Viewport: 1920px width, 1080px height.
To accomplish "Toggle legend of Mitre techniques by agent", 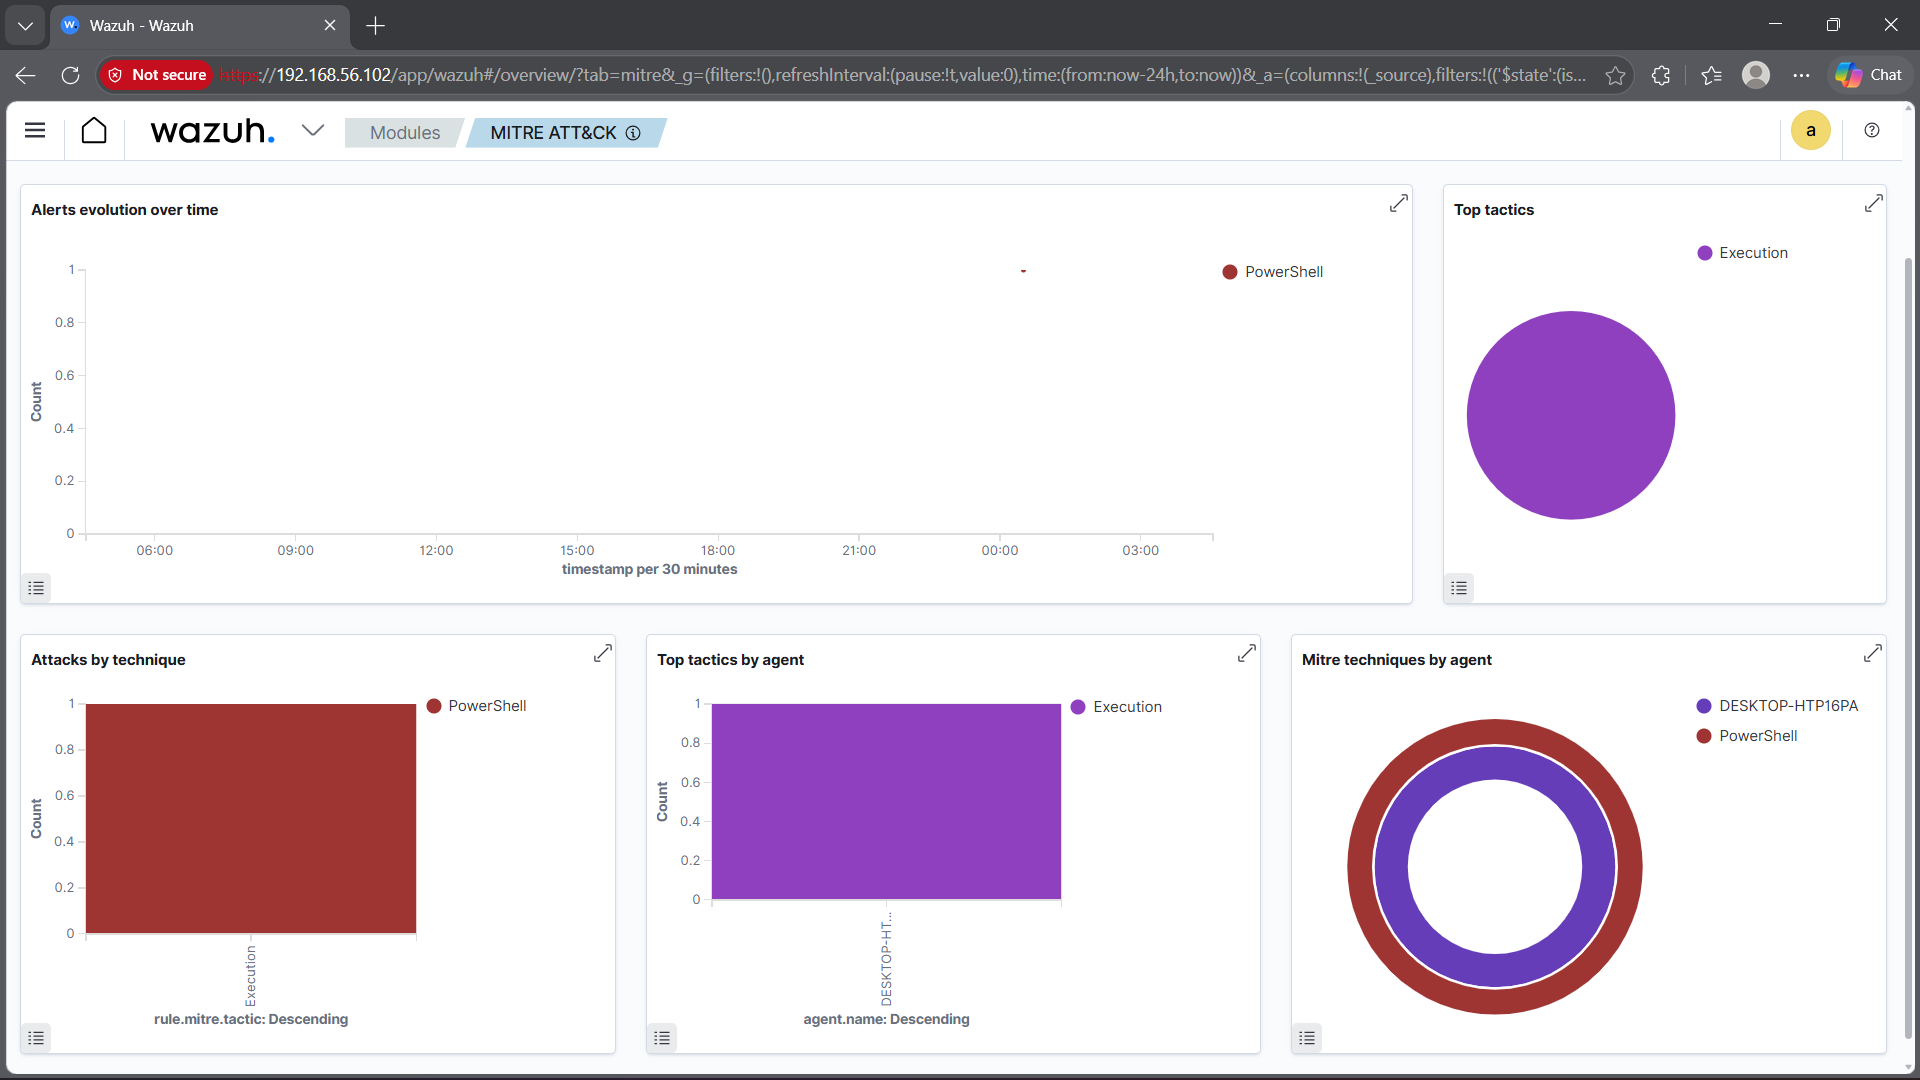I will pyautogui.click(x=1307, y=1038).
